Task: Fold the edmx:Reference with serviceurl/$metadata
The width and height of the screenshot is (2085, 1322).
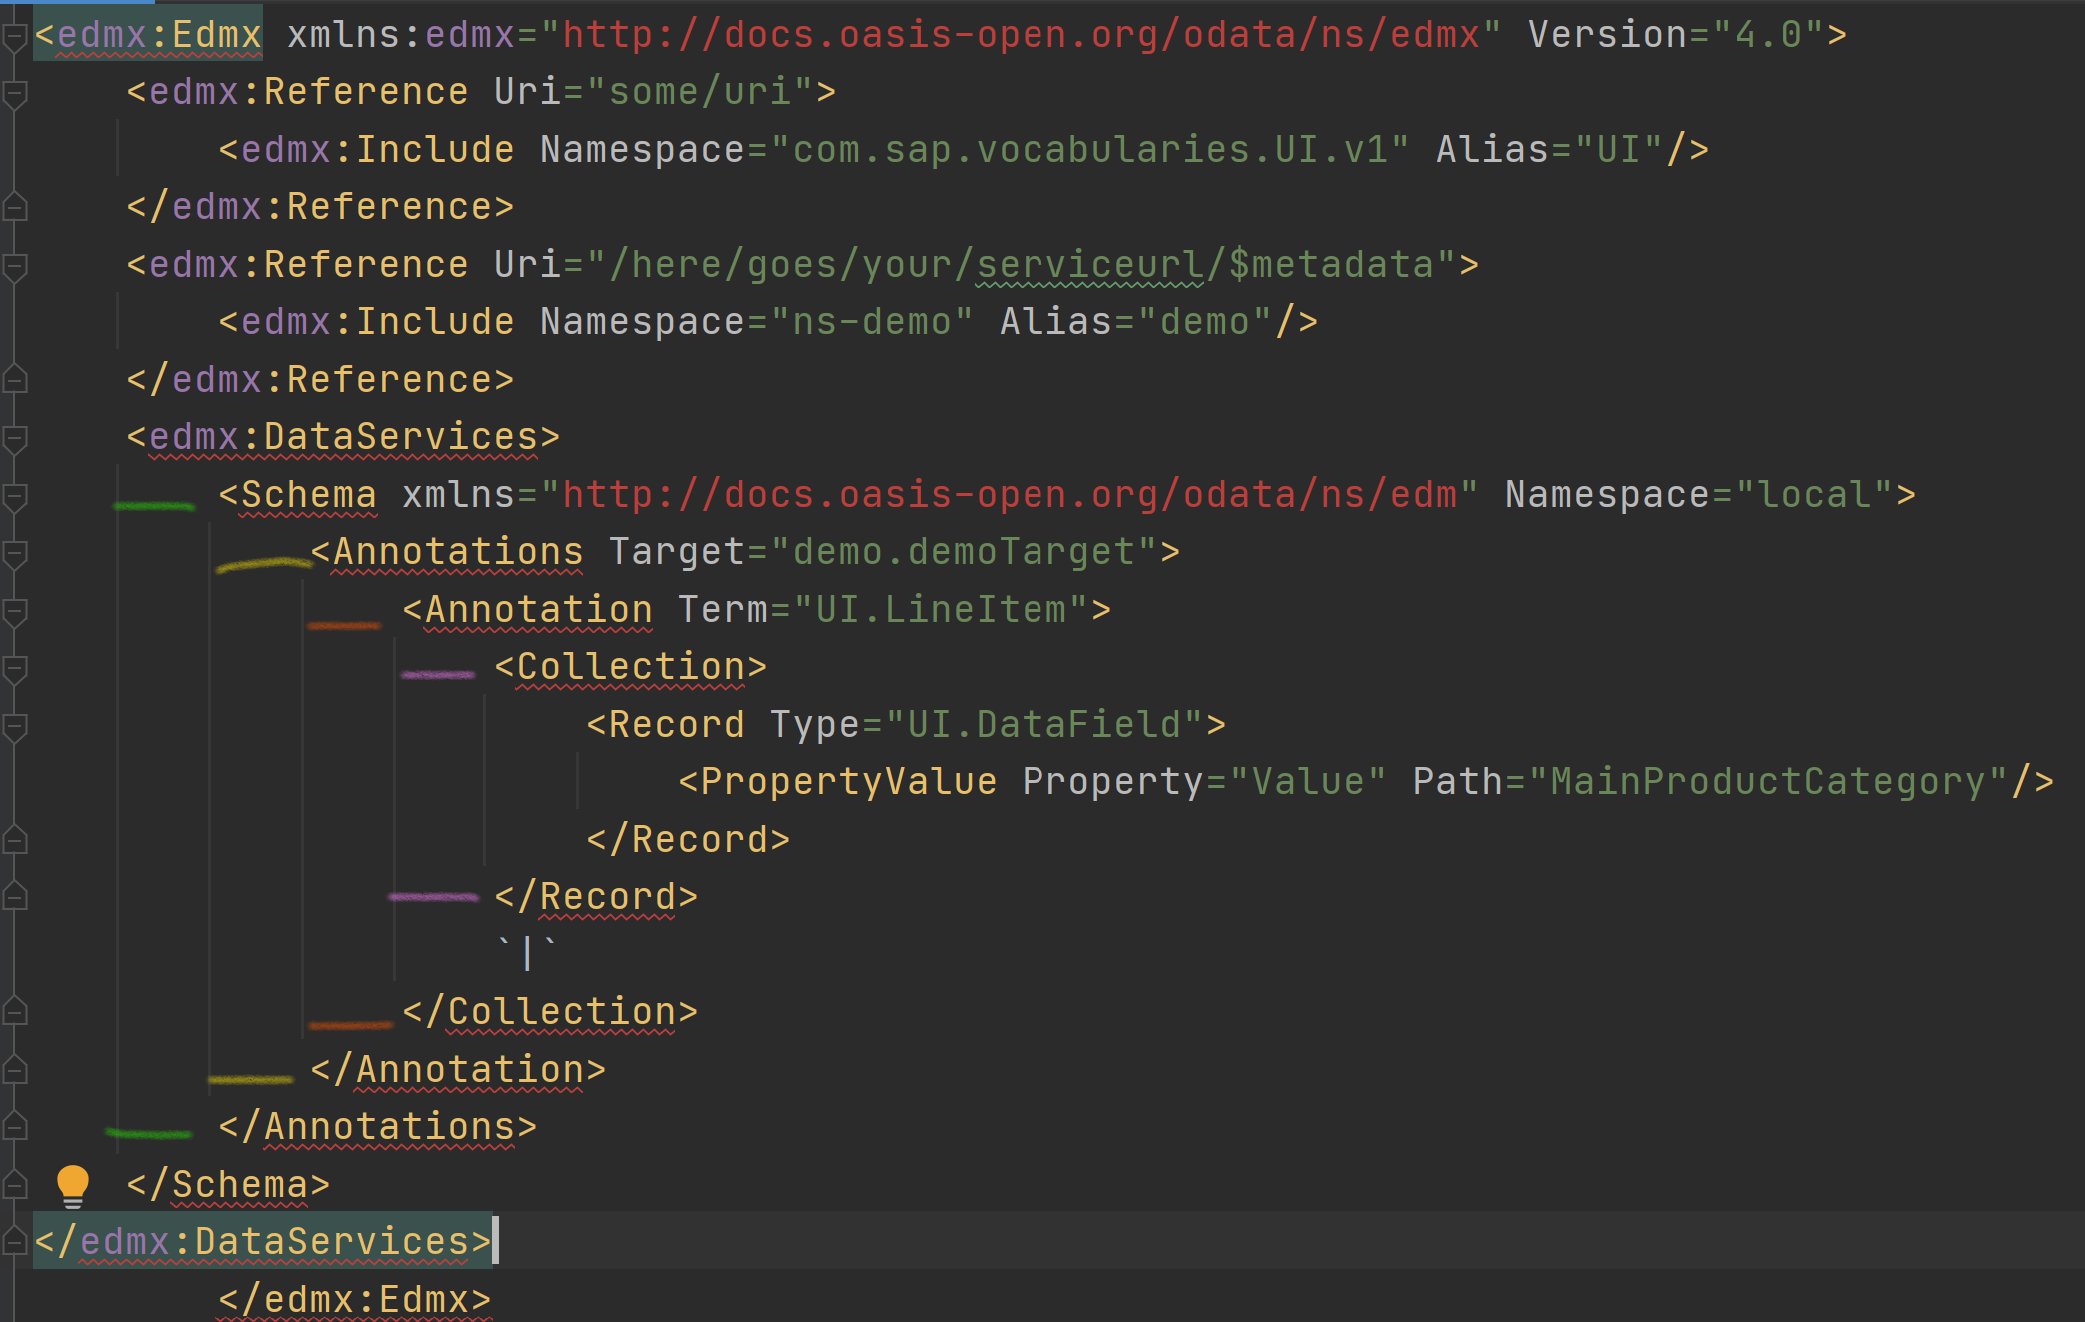Action: [14, 267]
